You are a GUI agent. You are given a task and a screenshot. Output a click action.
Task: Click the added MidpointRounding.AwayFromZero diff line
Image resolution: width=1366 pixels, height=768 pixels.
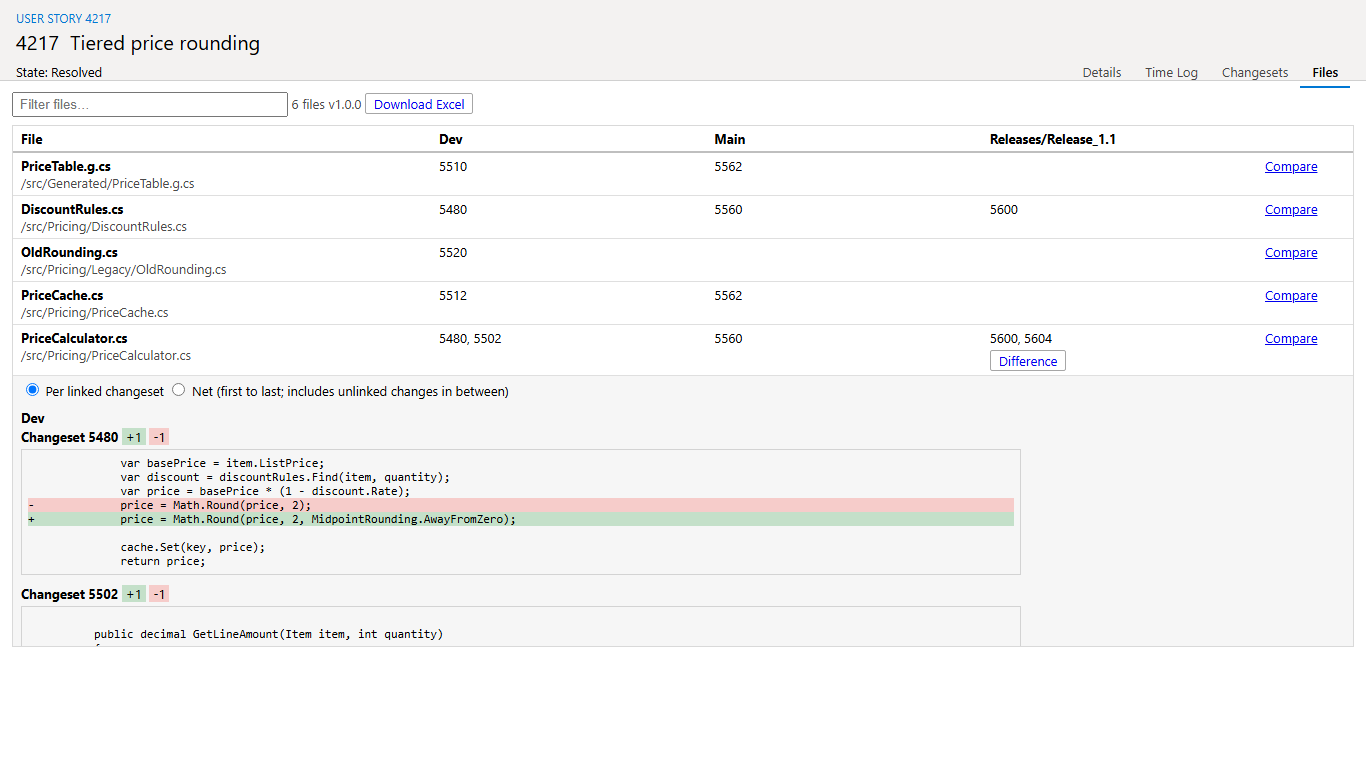[521, 519]
